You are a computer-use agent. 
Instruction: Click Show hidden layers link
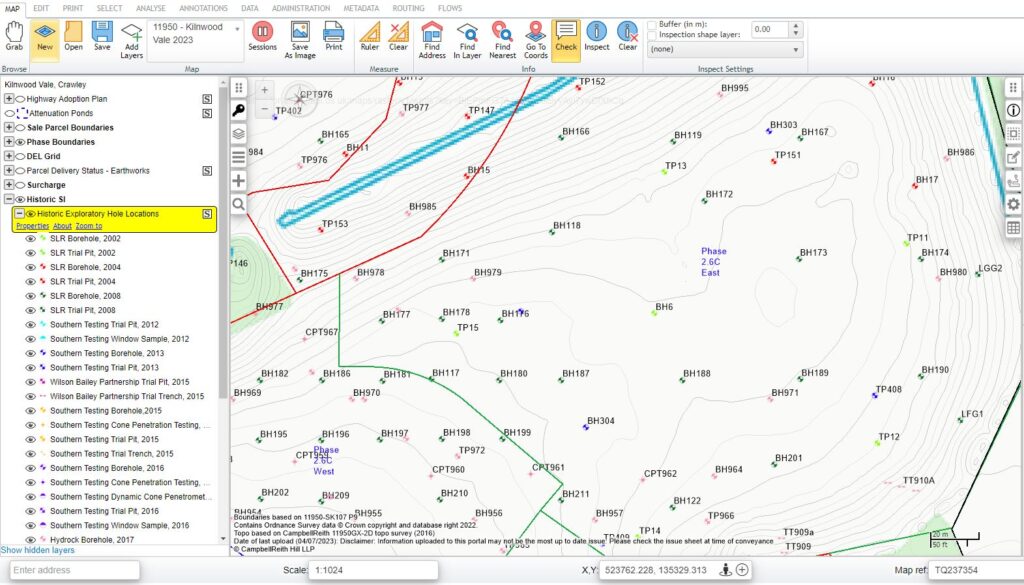(x=38, y=550)
